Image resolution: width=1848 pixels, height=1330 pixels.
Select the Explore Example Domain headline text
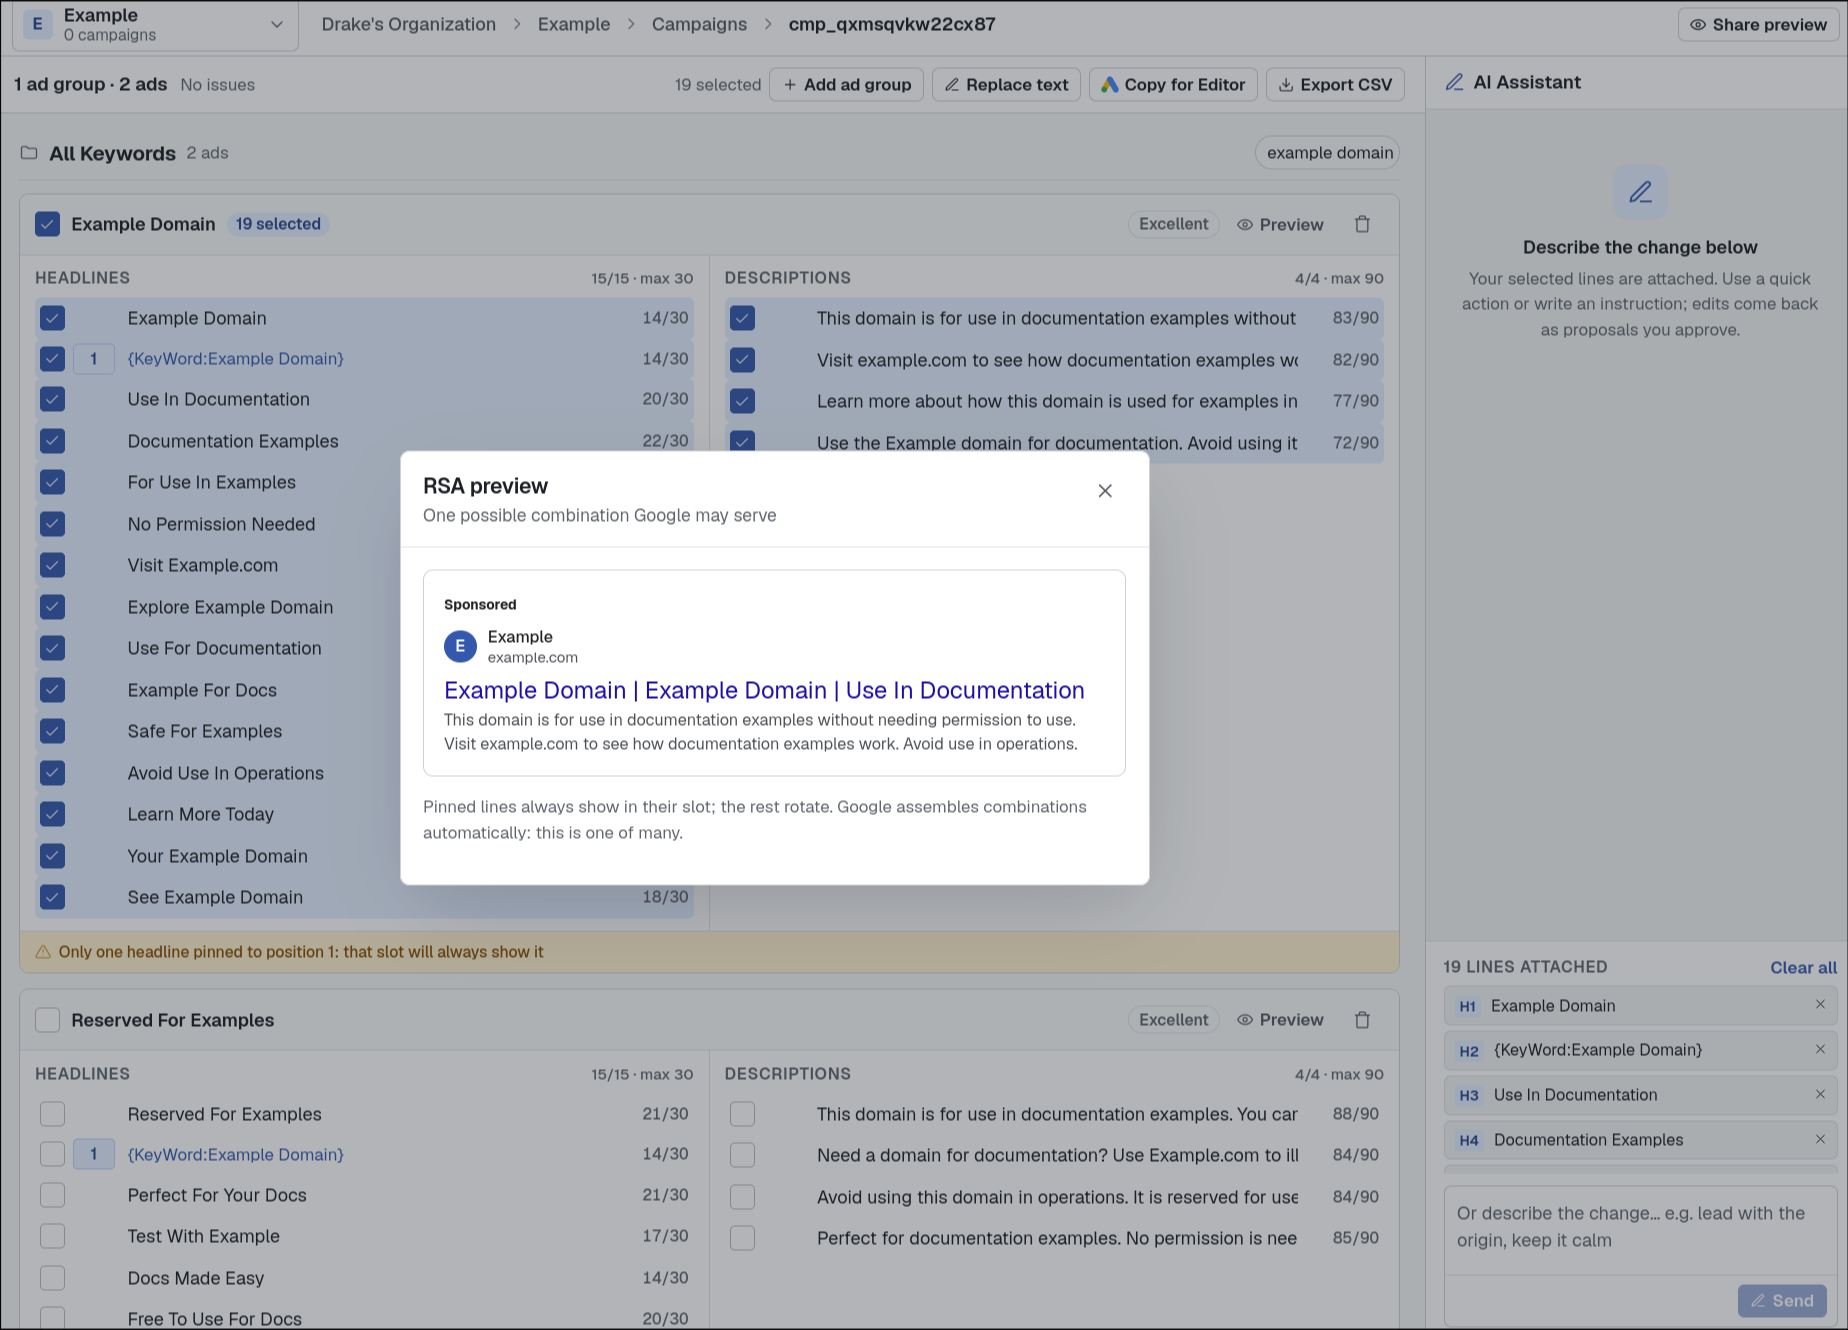click(x=230, y=608)
